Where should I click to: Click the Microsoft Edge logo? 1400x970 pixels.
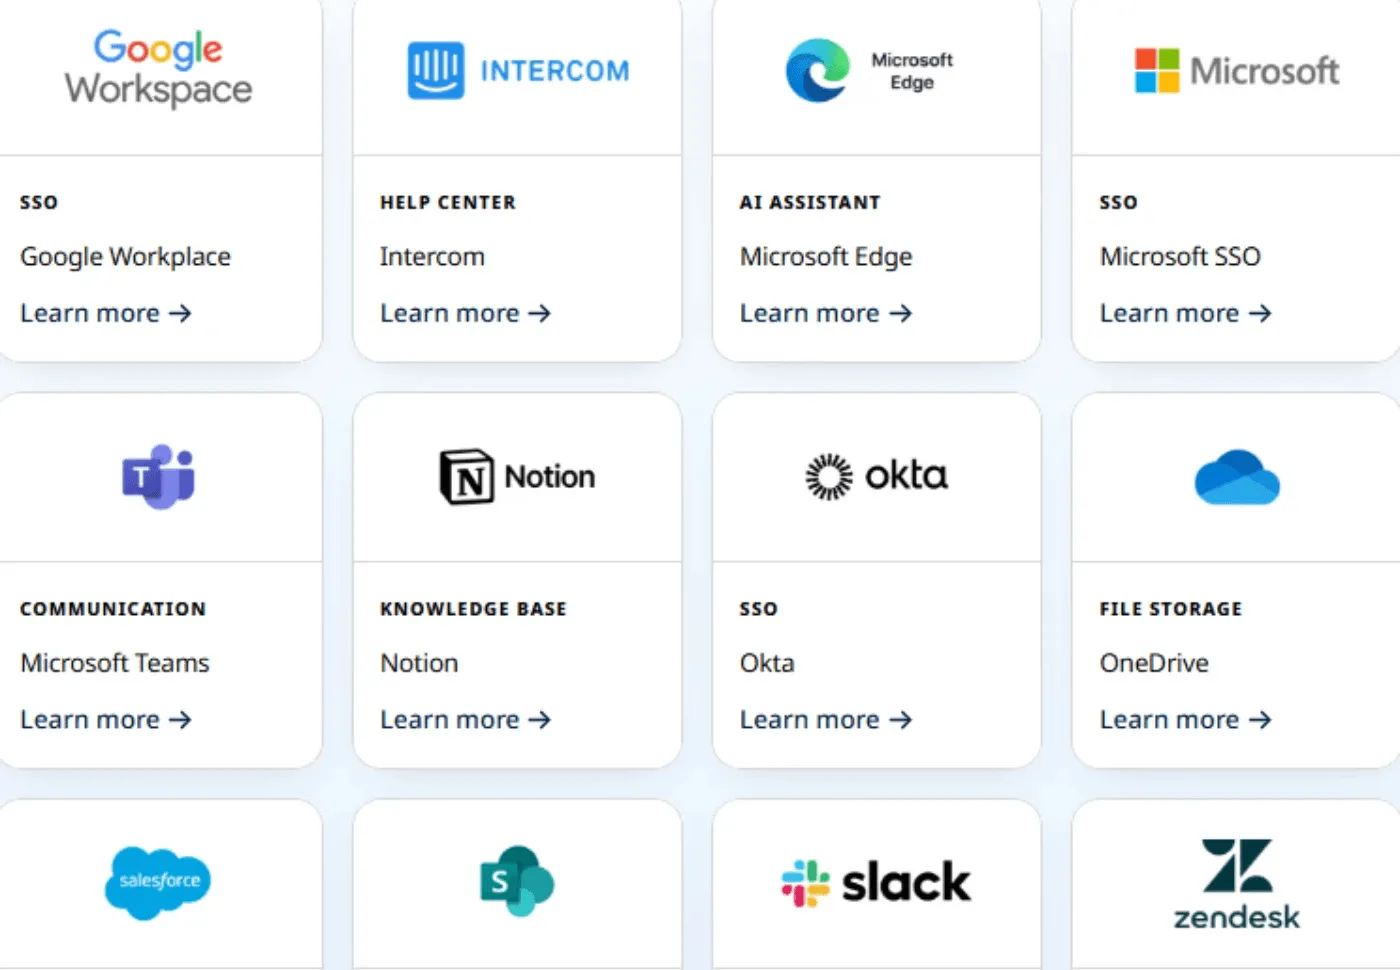[870, 70]
